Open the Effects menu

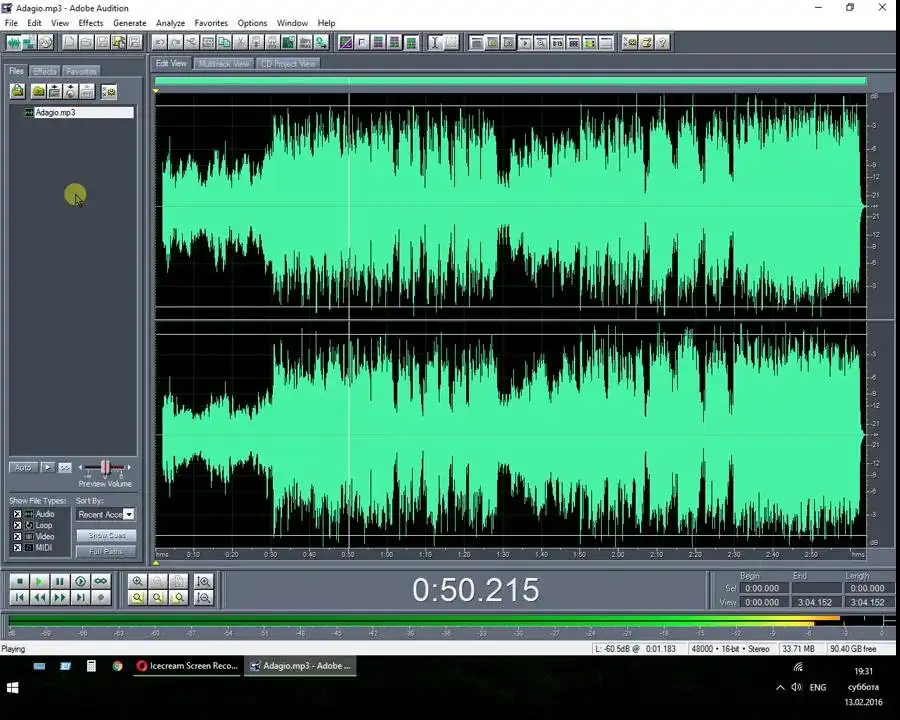coord(91,23)
